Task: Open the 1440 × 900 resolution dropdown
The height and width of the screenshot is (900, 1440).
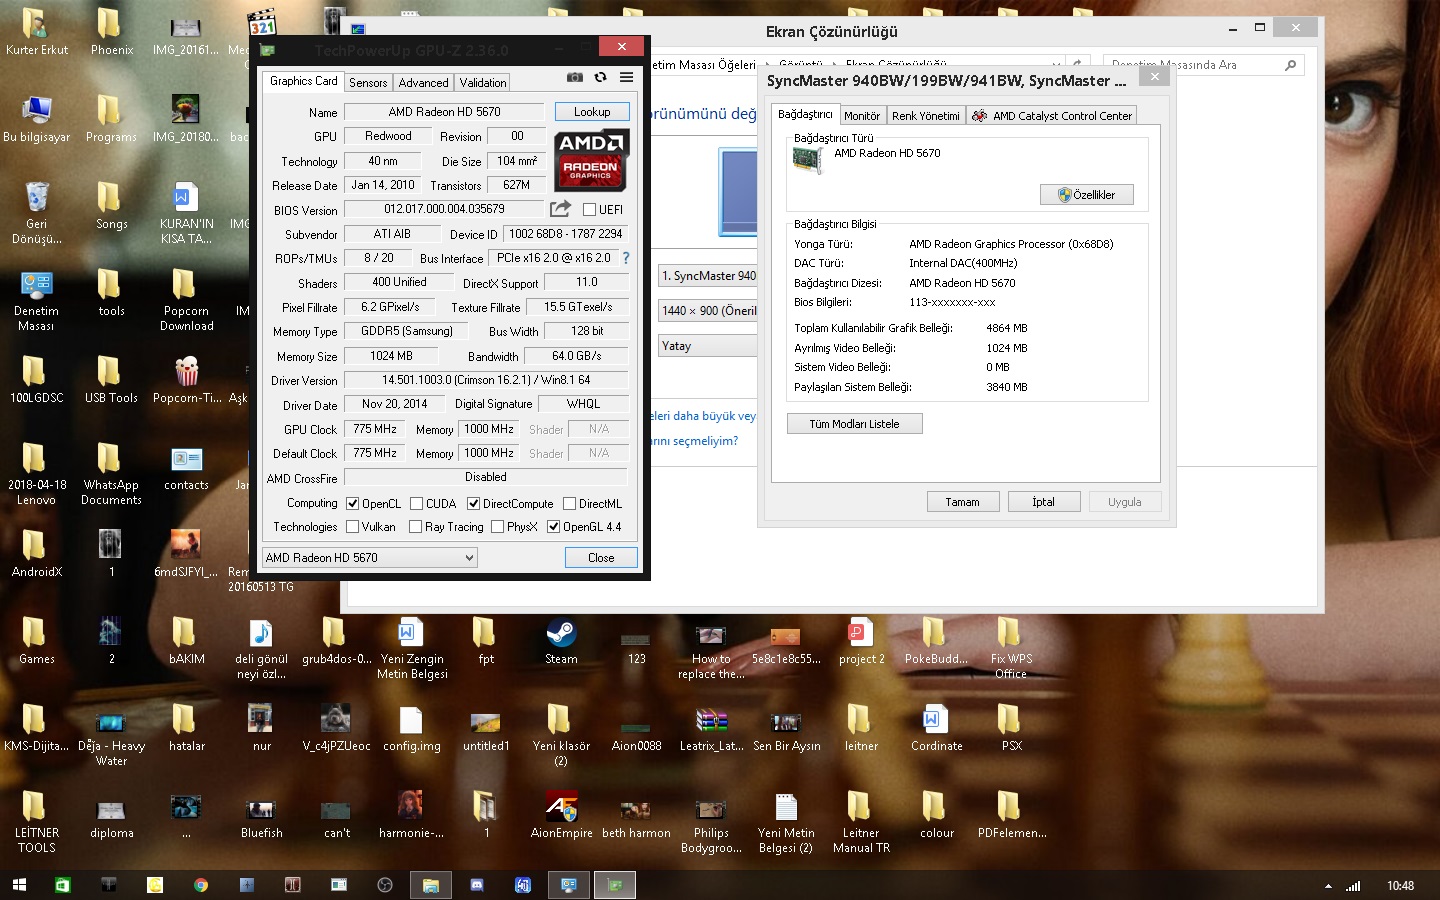Action: click(707, 311)
